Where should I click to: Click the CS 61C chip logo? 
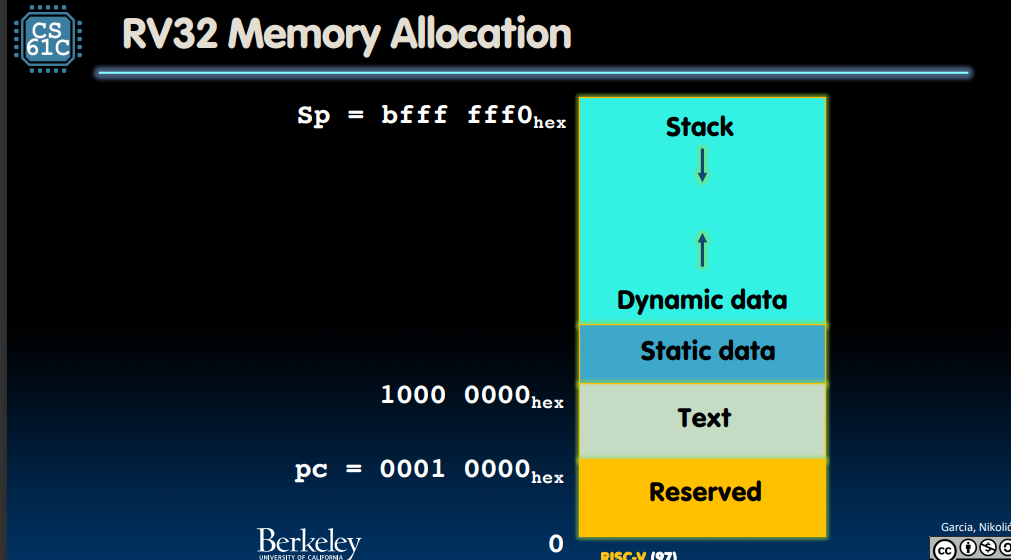pos(48,39)
